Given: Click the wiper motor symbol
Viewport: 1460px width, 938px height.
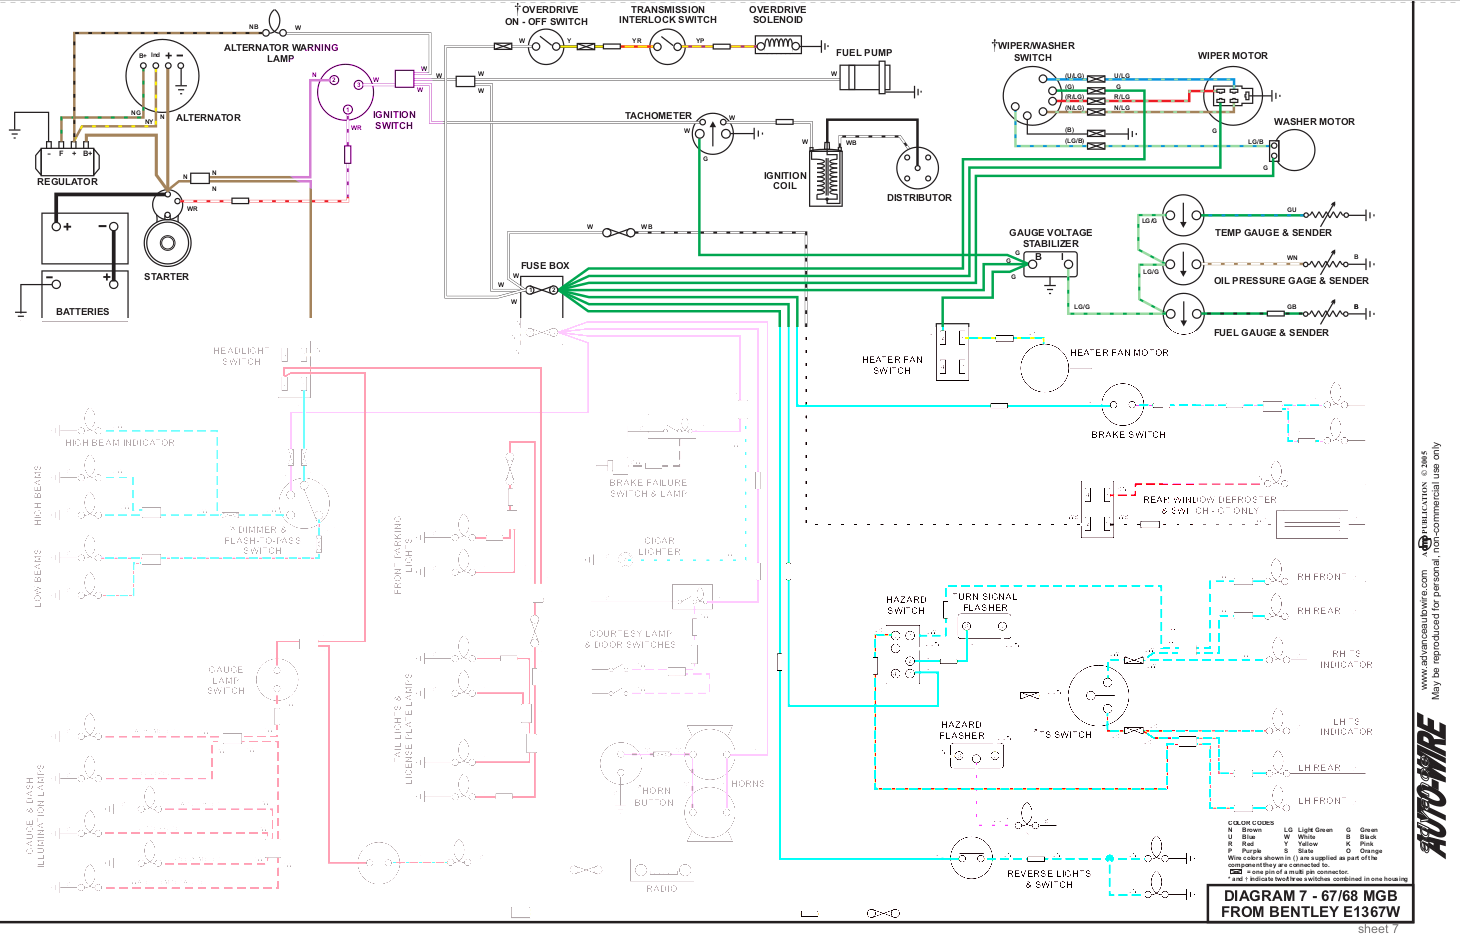Looking at the screenshot, I should click(x=1234, y=96).
